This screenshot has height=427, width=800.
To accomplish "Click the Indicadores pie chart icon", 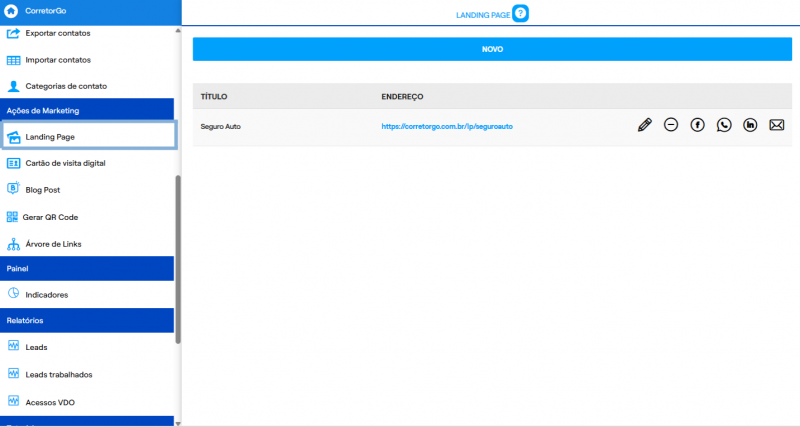I will pyautogui.click(x=13, y=293).
